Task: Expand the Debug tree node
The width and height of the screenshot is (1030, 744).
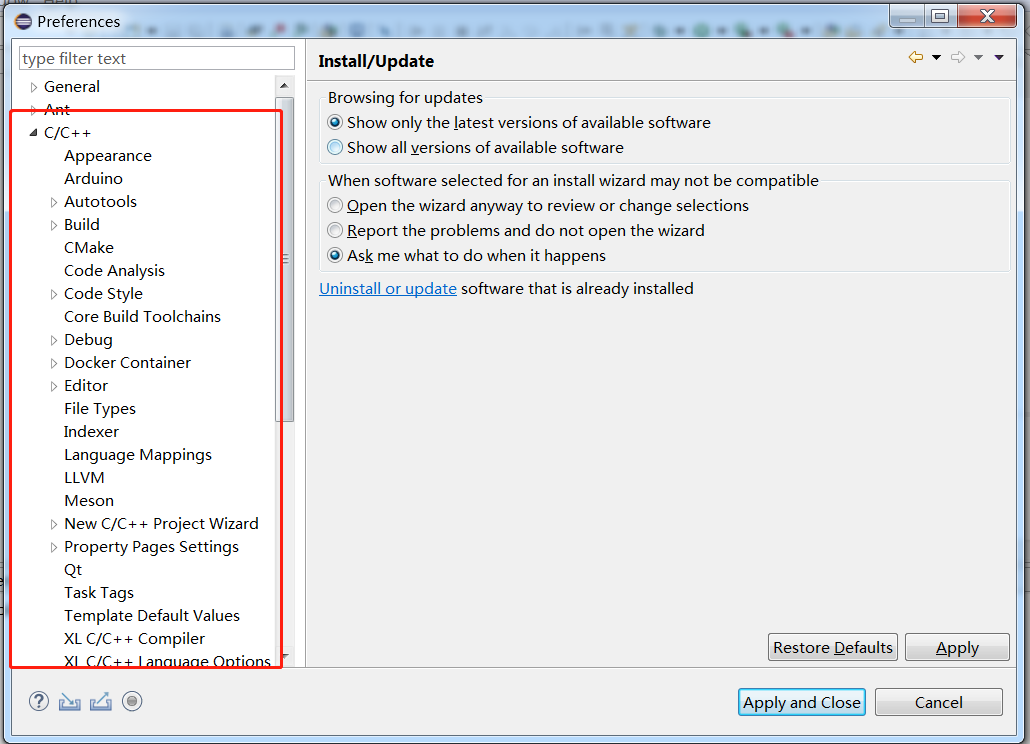Action: 54,339
